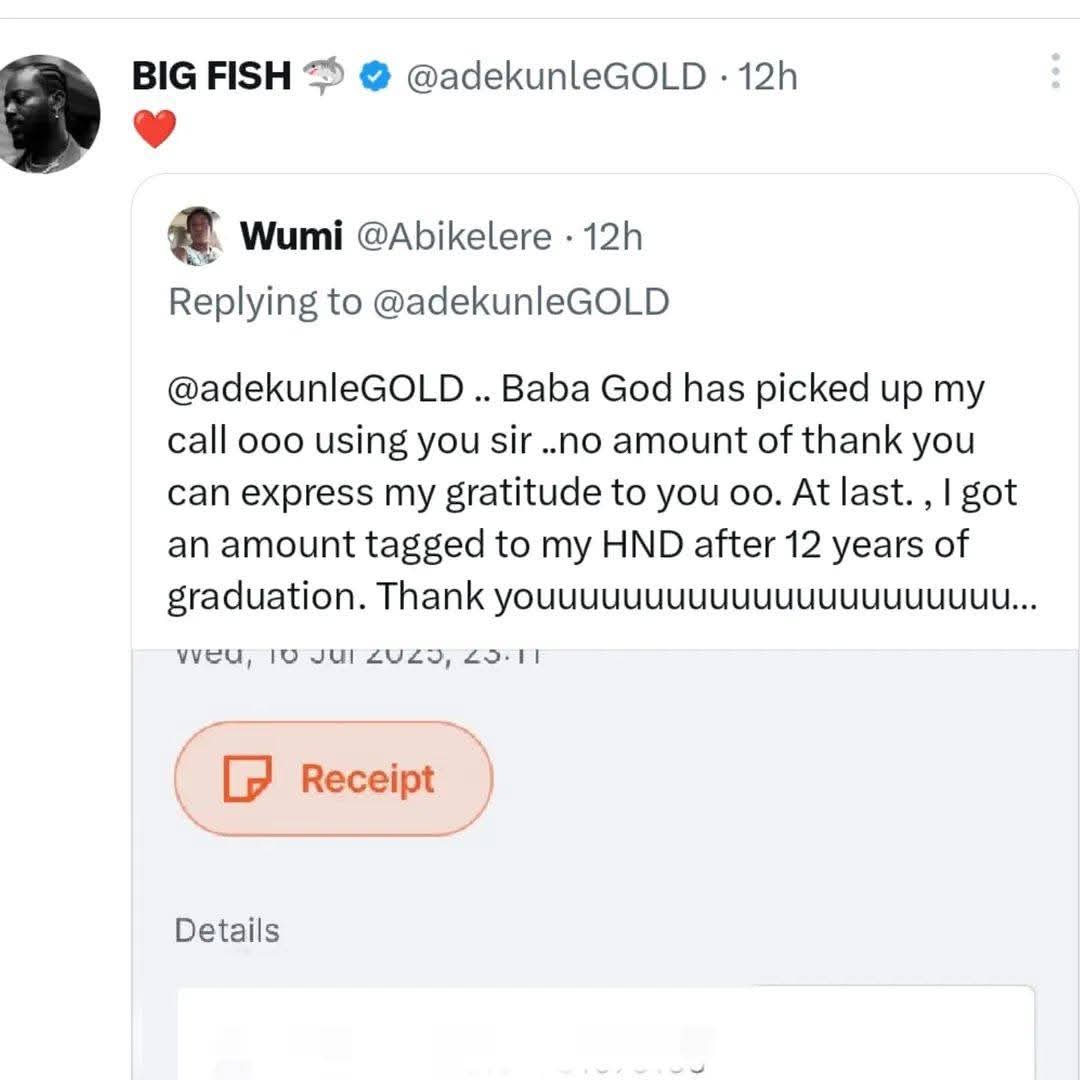Click the Details section heading

(x=227, y=930)
